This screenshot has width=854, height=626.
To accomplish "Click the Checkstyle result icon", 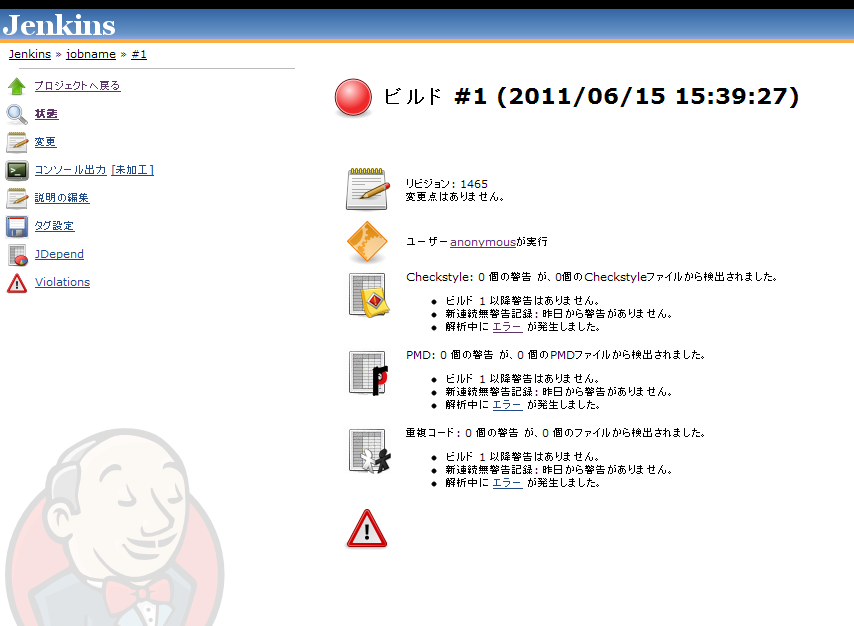I will pos(368,295).
